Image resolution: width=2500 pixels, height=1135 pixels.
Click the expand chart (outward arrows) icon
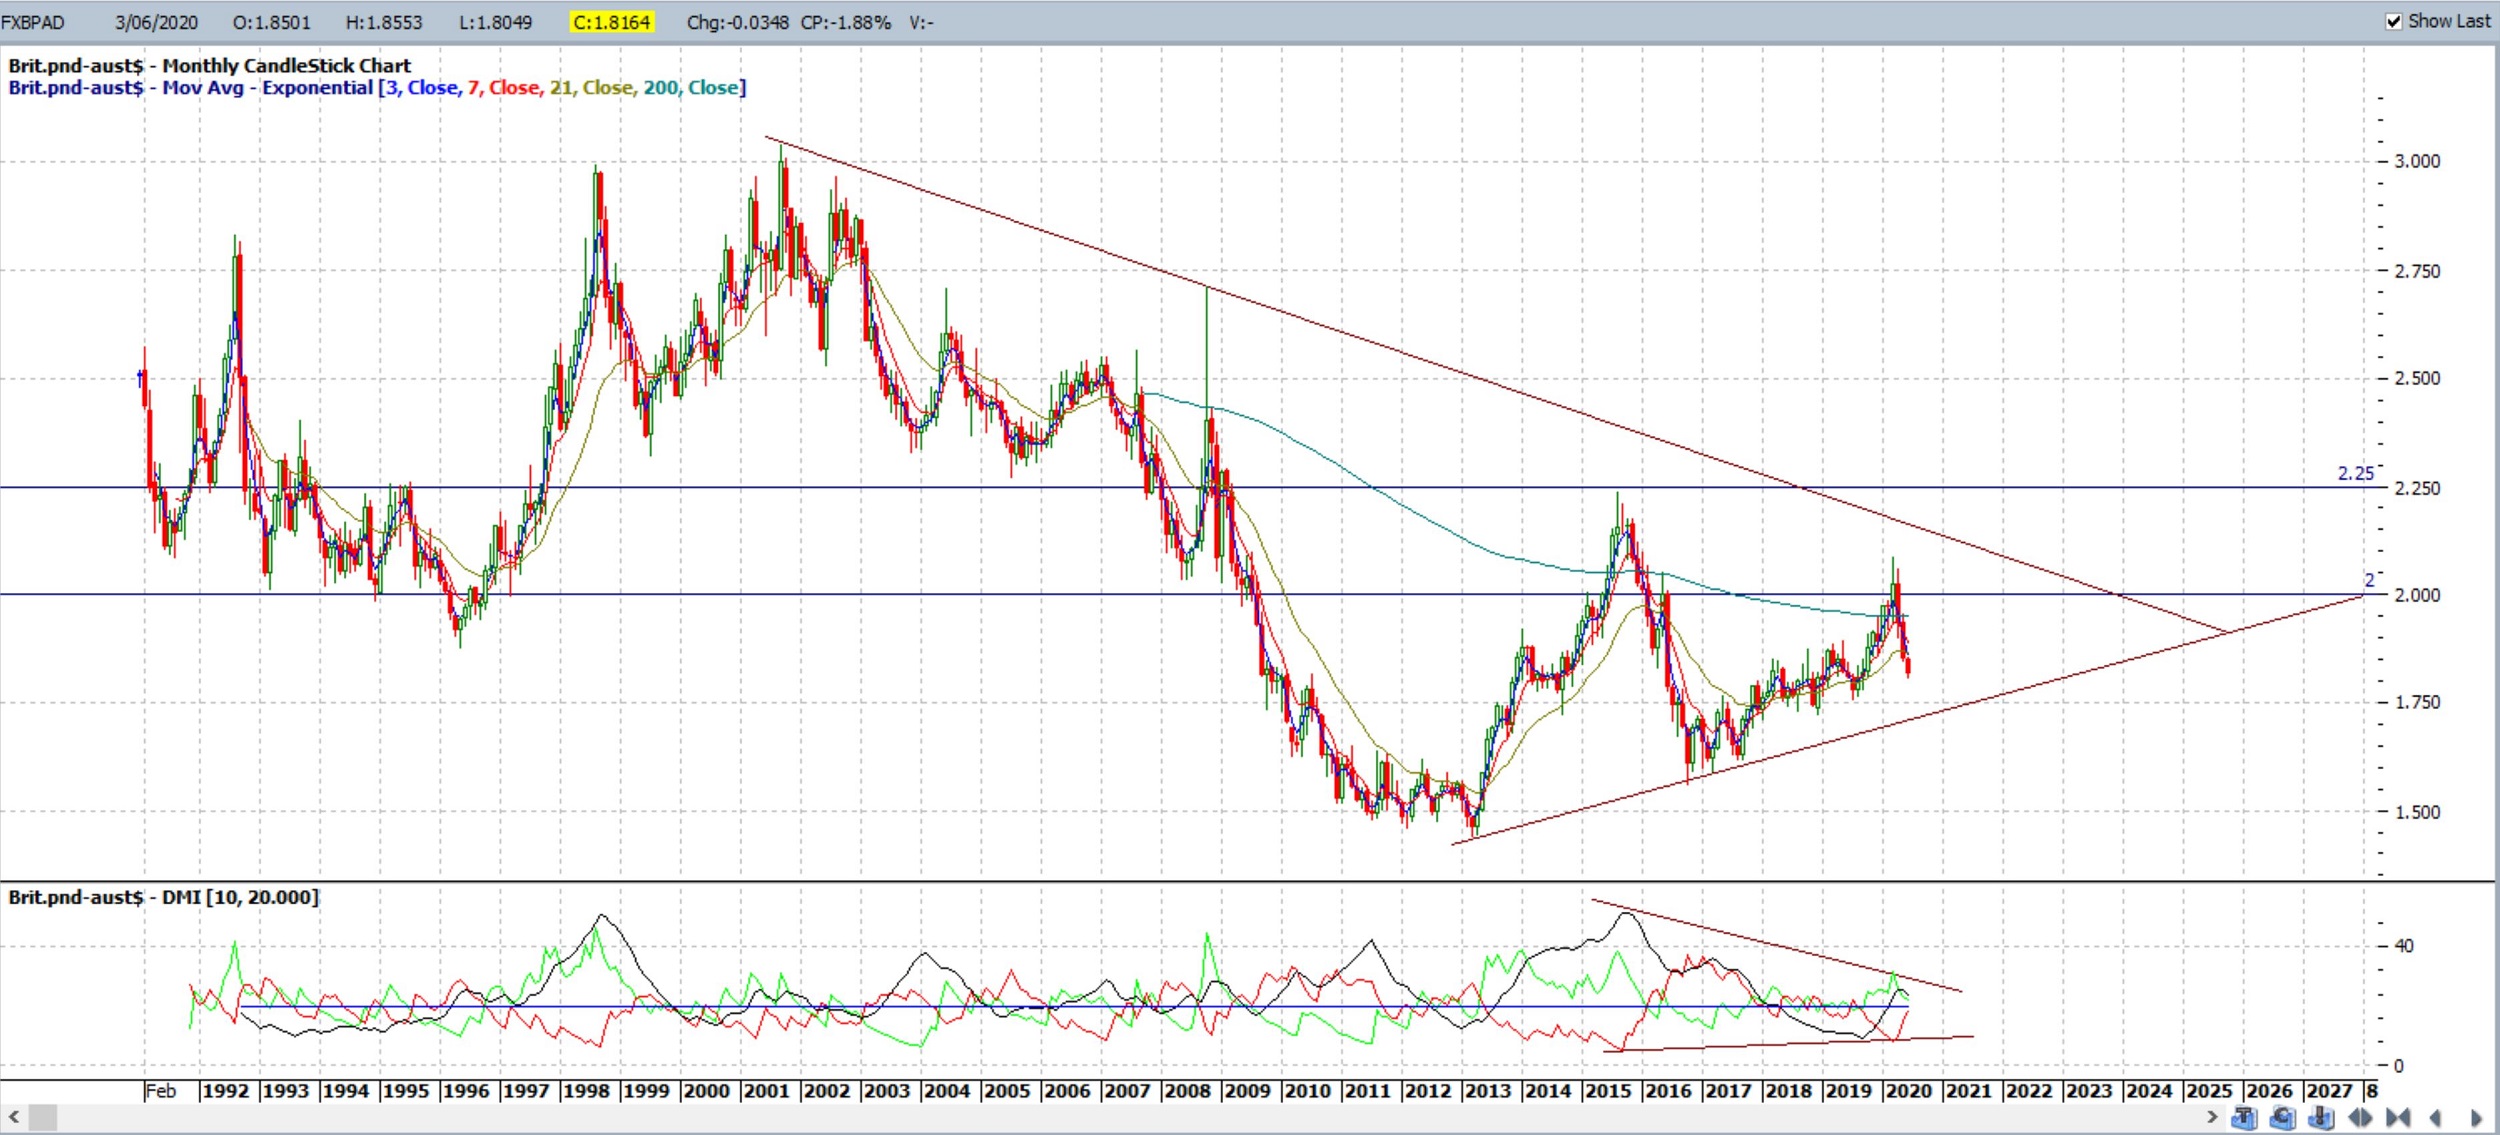2360,1117
